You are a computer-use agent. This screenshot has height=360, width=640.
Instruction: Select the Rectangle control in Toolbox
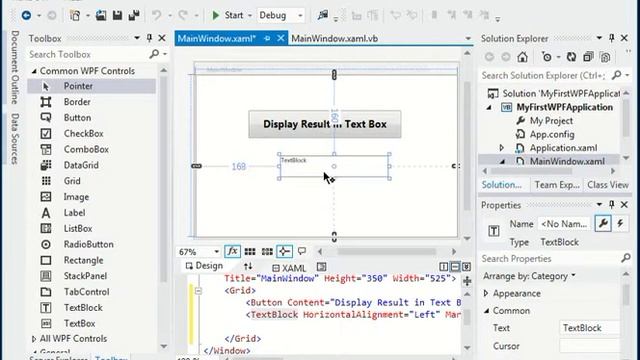click(91, 260)
